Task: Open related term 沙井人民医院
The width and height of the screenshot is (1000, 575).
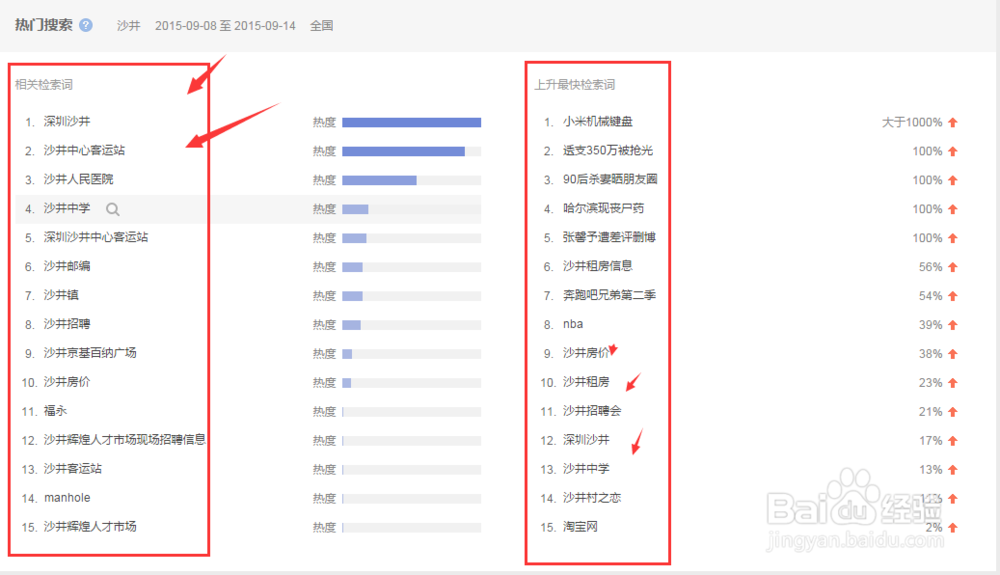Action: (78, 179)
